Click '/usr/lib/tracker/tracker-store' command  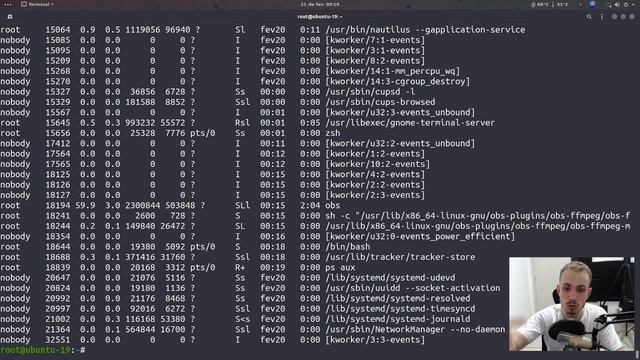[400, 257]
